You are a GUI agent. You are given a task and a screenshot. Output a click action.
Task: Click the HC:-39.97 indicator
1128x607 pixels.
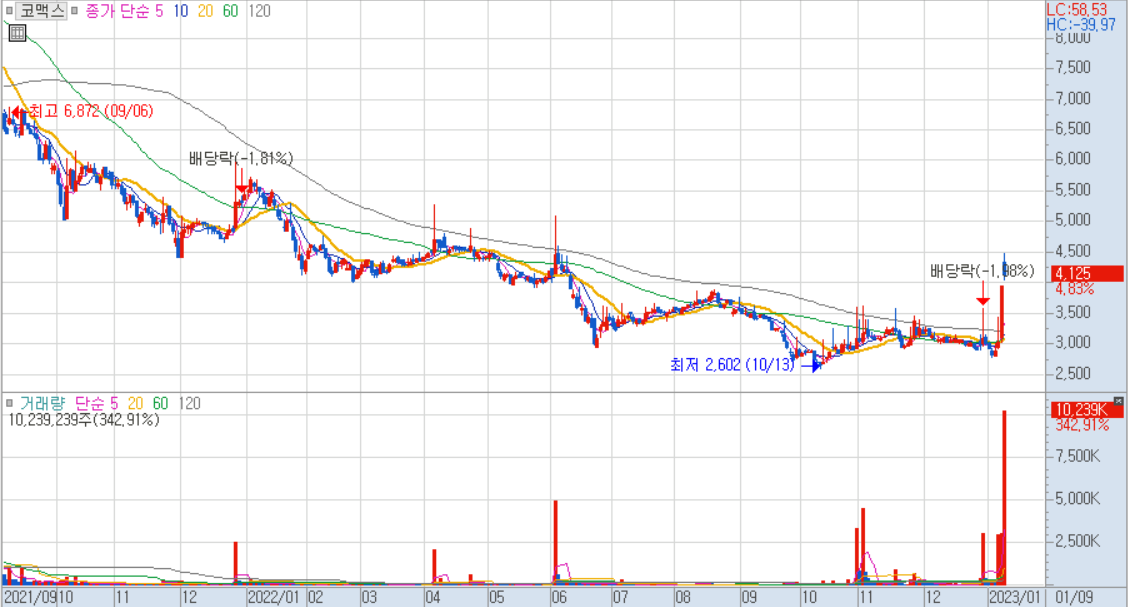[1081, 24]
